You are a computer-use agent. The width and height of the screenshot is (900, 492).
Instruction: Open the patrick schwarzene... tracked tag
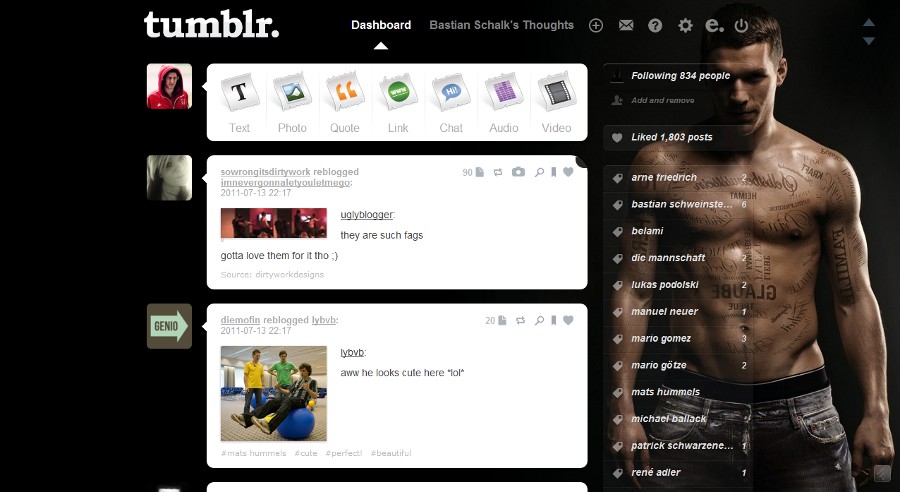click(677, 446)
